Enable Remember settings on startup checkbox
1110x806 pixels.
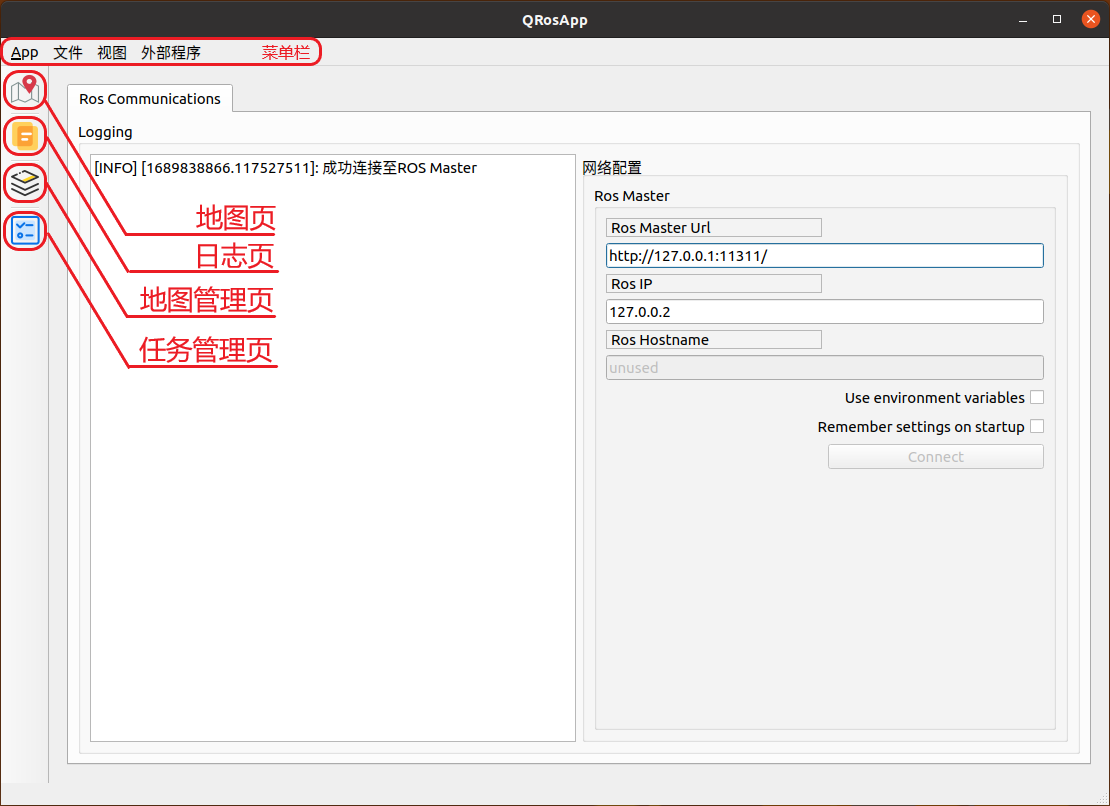1036,427
